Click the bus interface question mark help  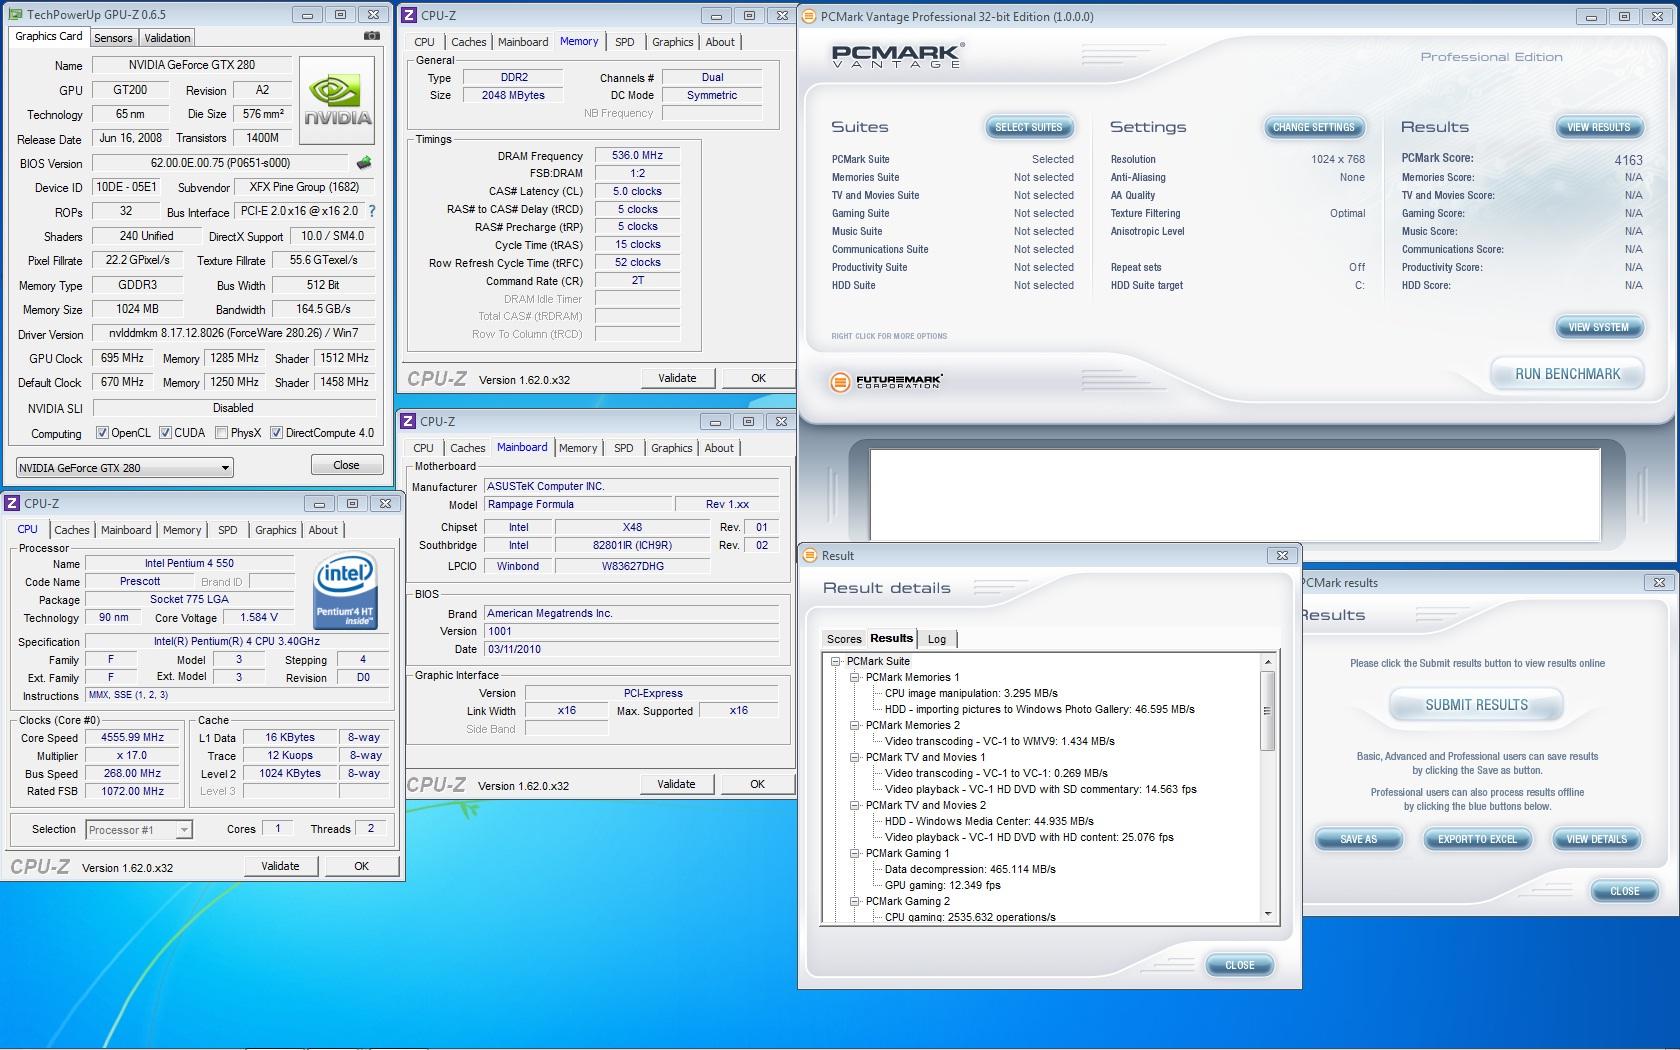tap(372, 211)
